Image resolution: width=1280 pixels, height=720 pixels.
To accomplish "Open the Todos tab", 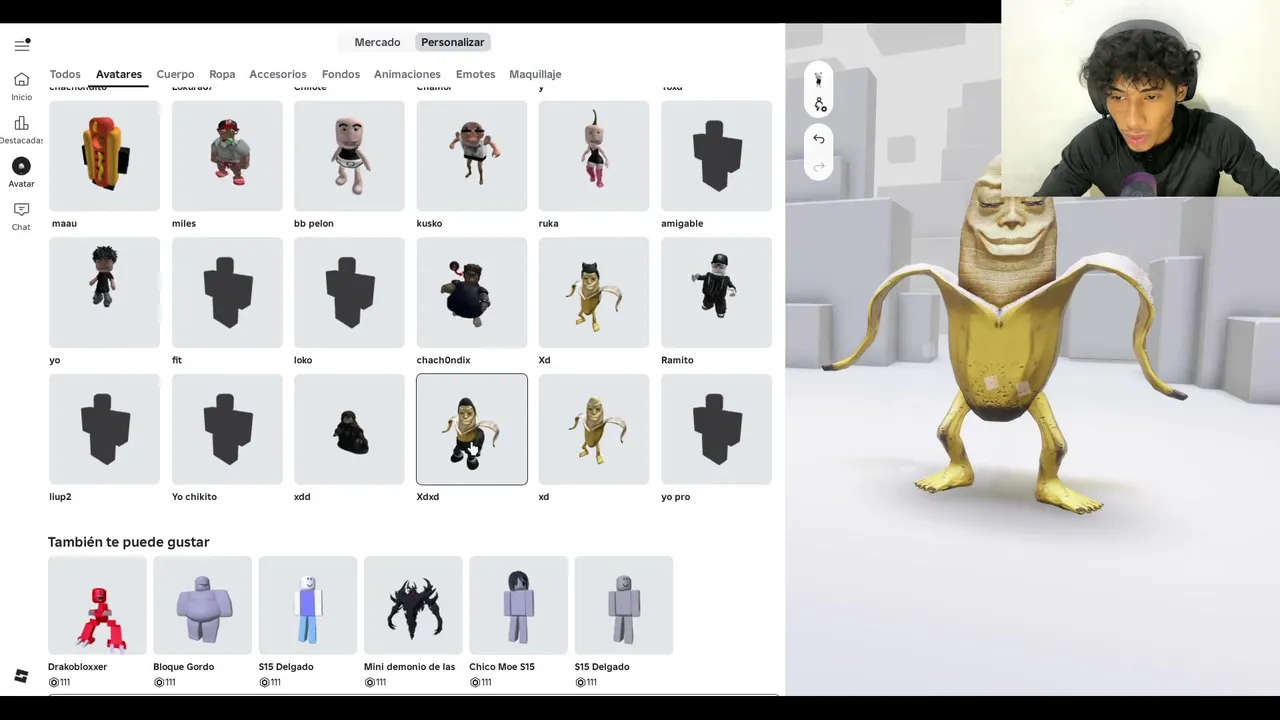I will tap(65, 74).
